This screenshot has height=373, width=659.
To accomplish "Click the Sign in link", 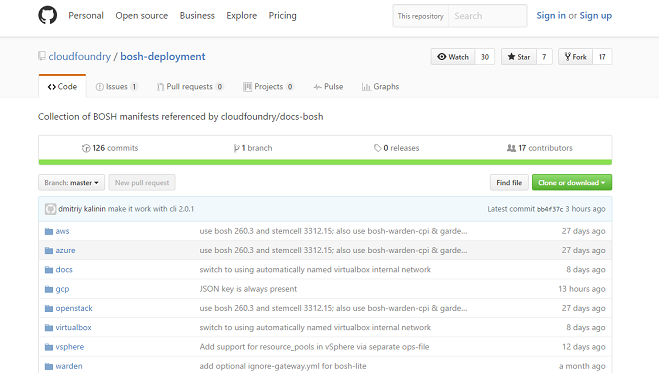I will 551,16.
